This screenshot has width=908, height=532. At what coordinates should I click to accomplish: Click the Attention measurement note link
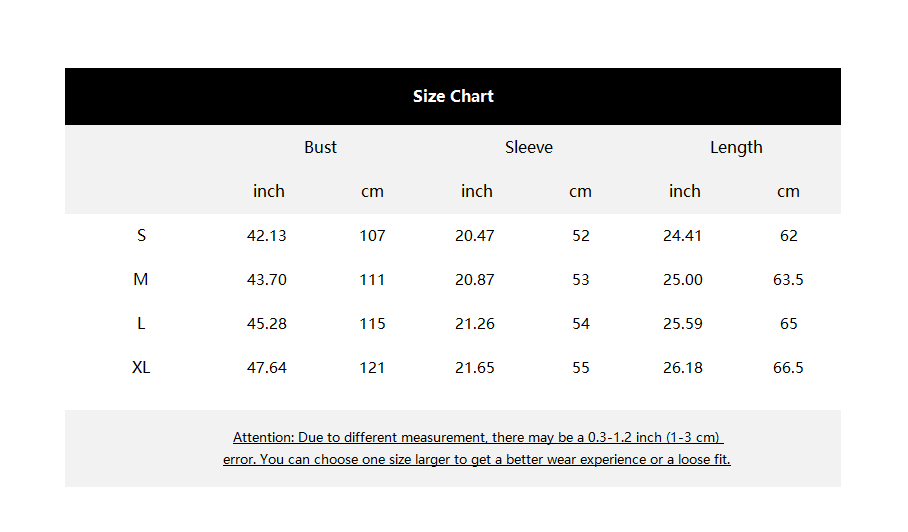[x=477, y=437]
